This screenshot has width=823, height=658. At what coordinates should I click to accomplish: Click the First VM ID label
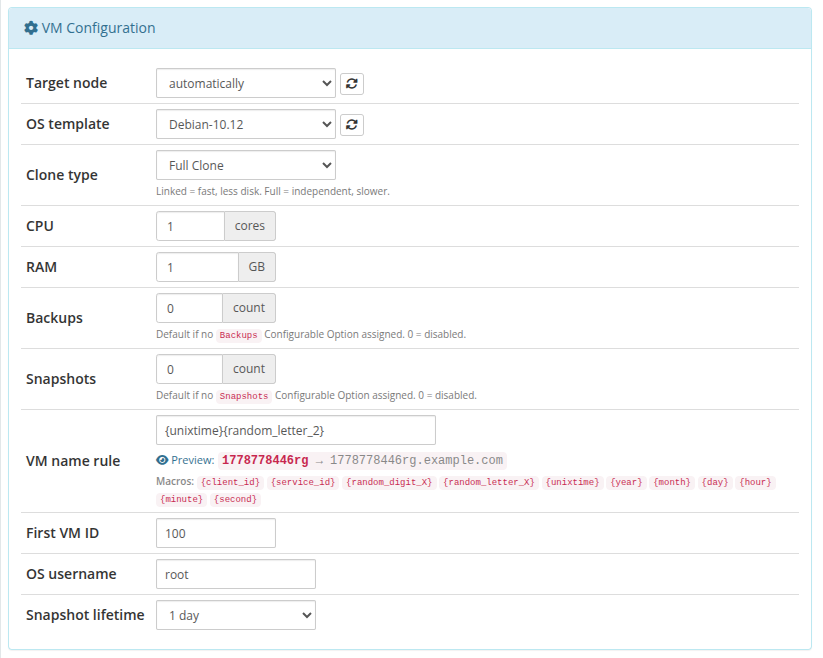(62, 533)
